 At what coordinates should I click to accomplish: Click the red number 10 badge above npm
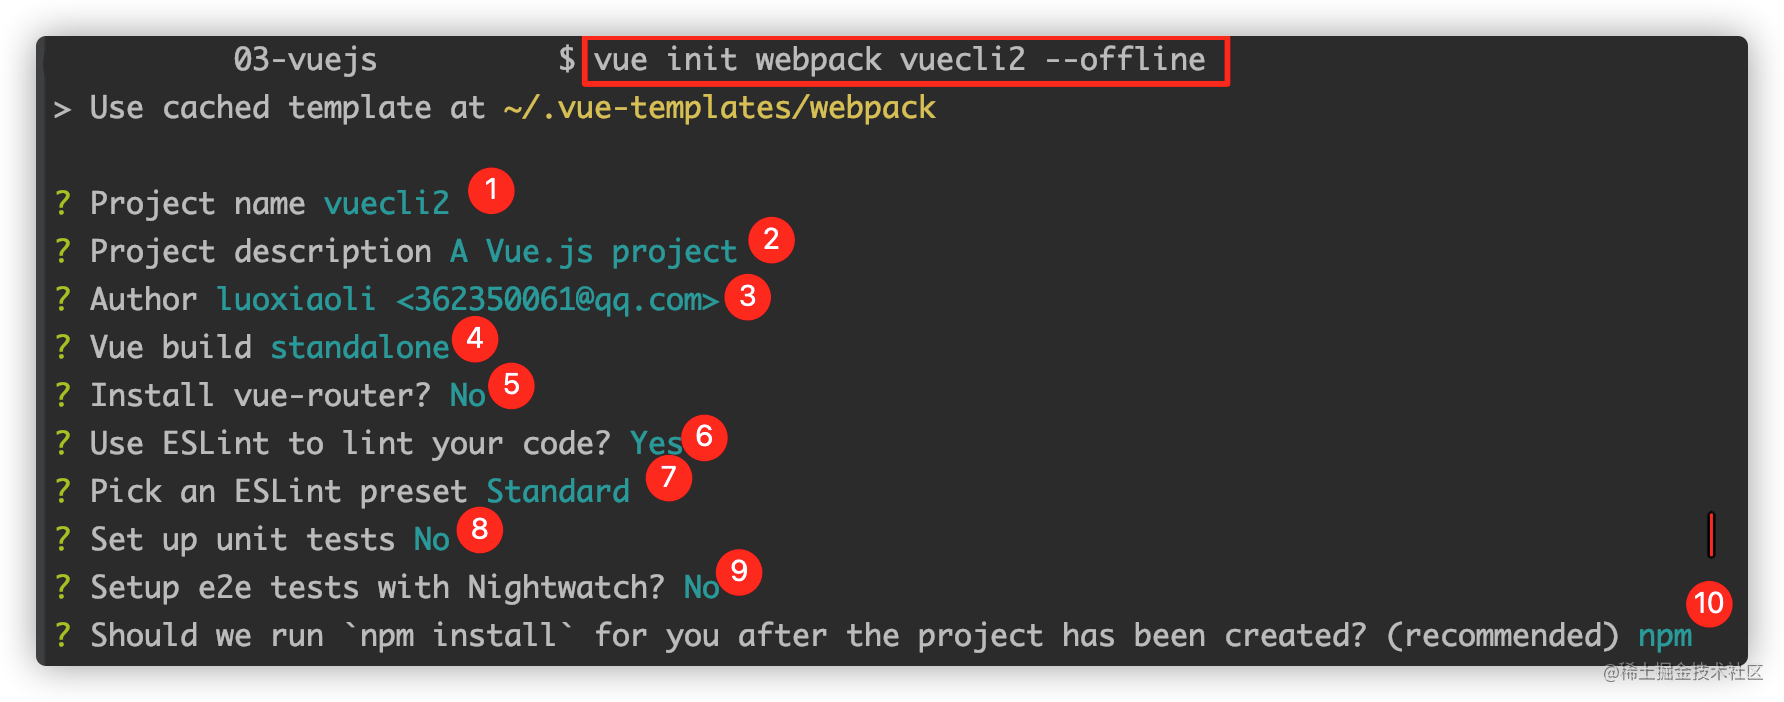coord(1709,604)
